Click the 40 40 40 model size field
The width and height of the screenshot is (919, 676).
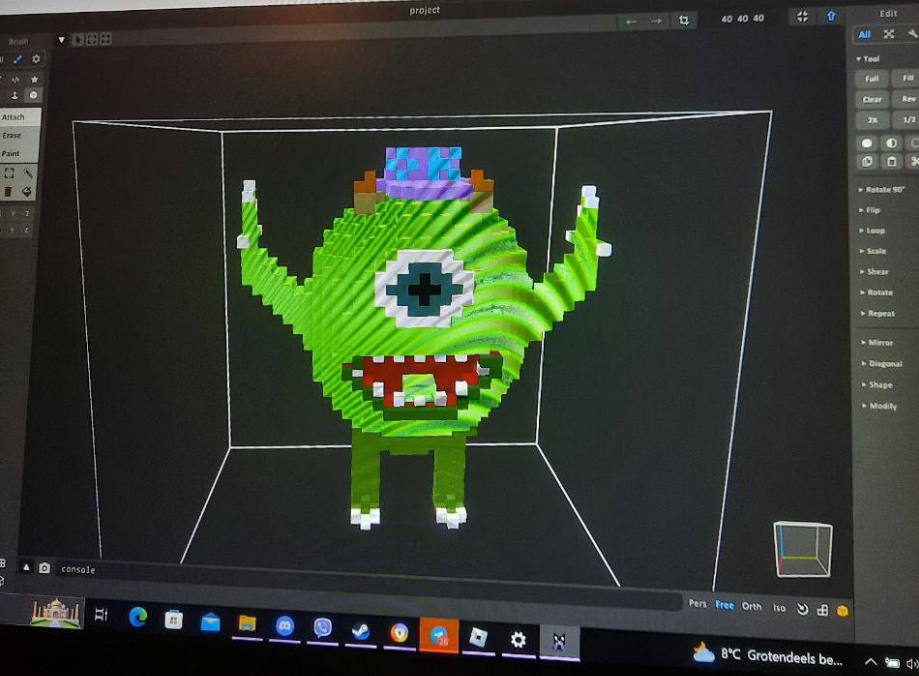click(743, 19)
